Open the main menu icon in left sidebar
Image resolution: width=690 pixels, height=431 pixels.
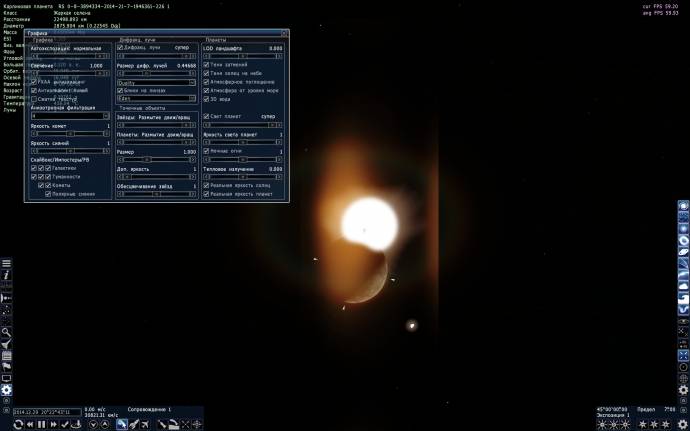(x=6, y=263)
